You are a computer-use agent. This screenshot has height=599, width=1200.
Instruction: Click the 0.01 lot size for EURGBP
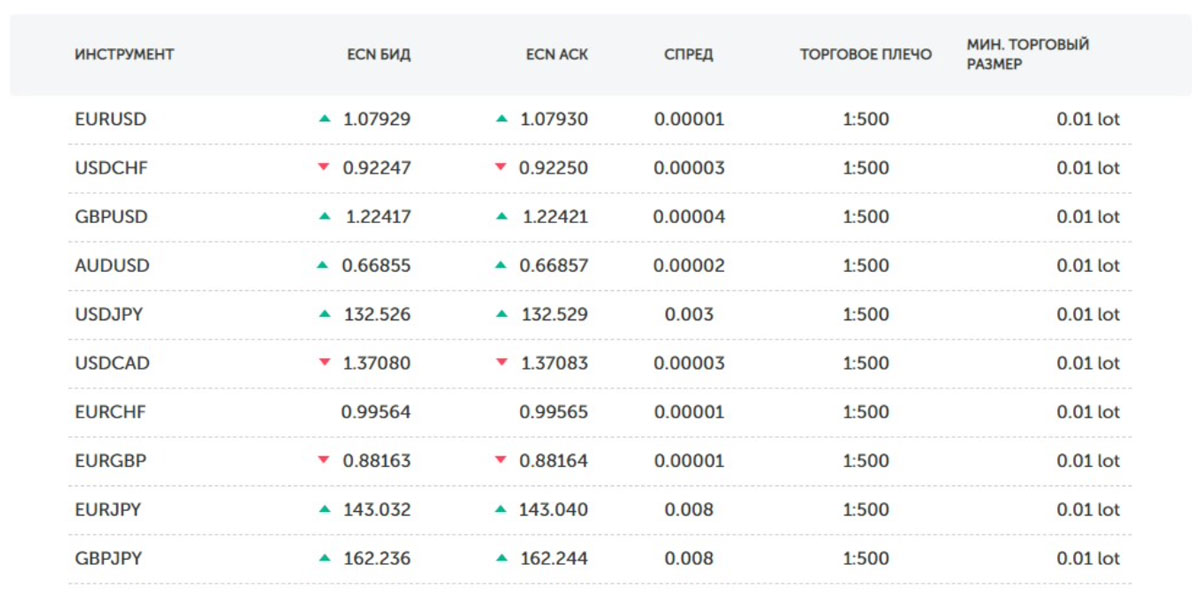click(x=1088, y=460)
